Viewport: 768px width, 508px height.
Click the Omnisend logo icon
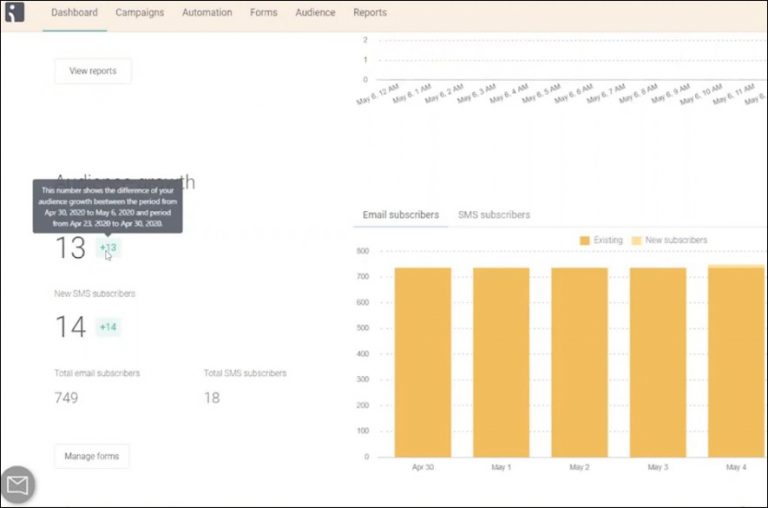tap(14, 14)
